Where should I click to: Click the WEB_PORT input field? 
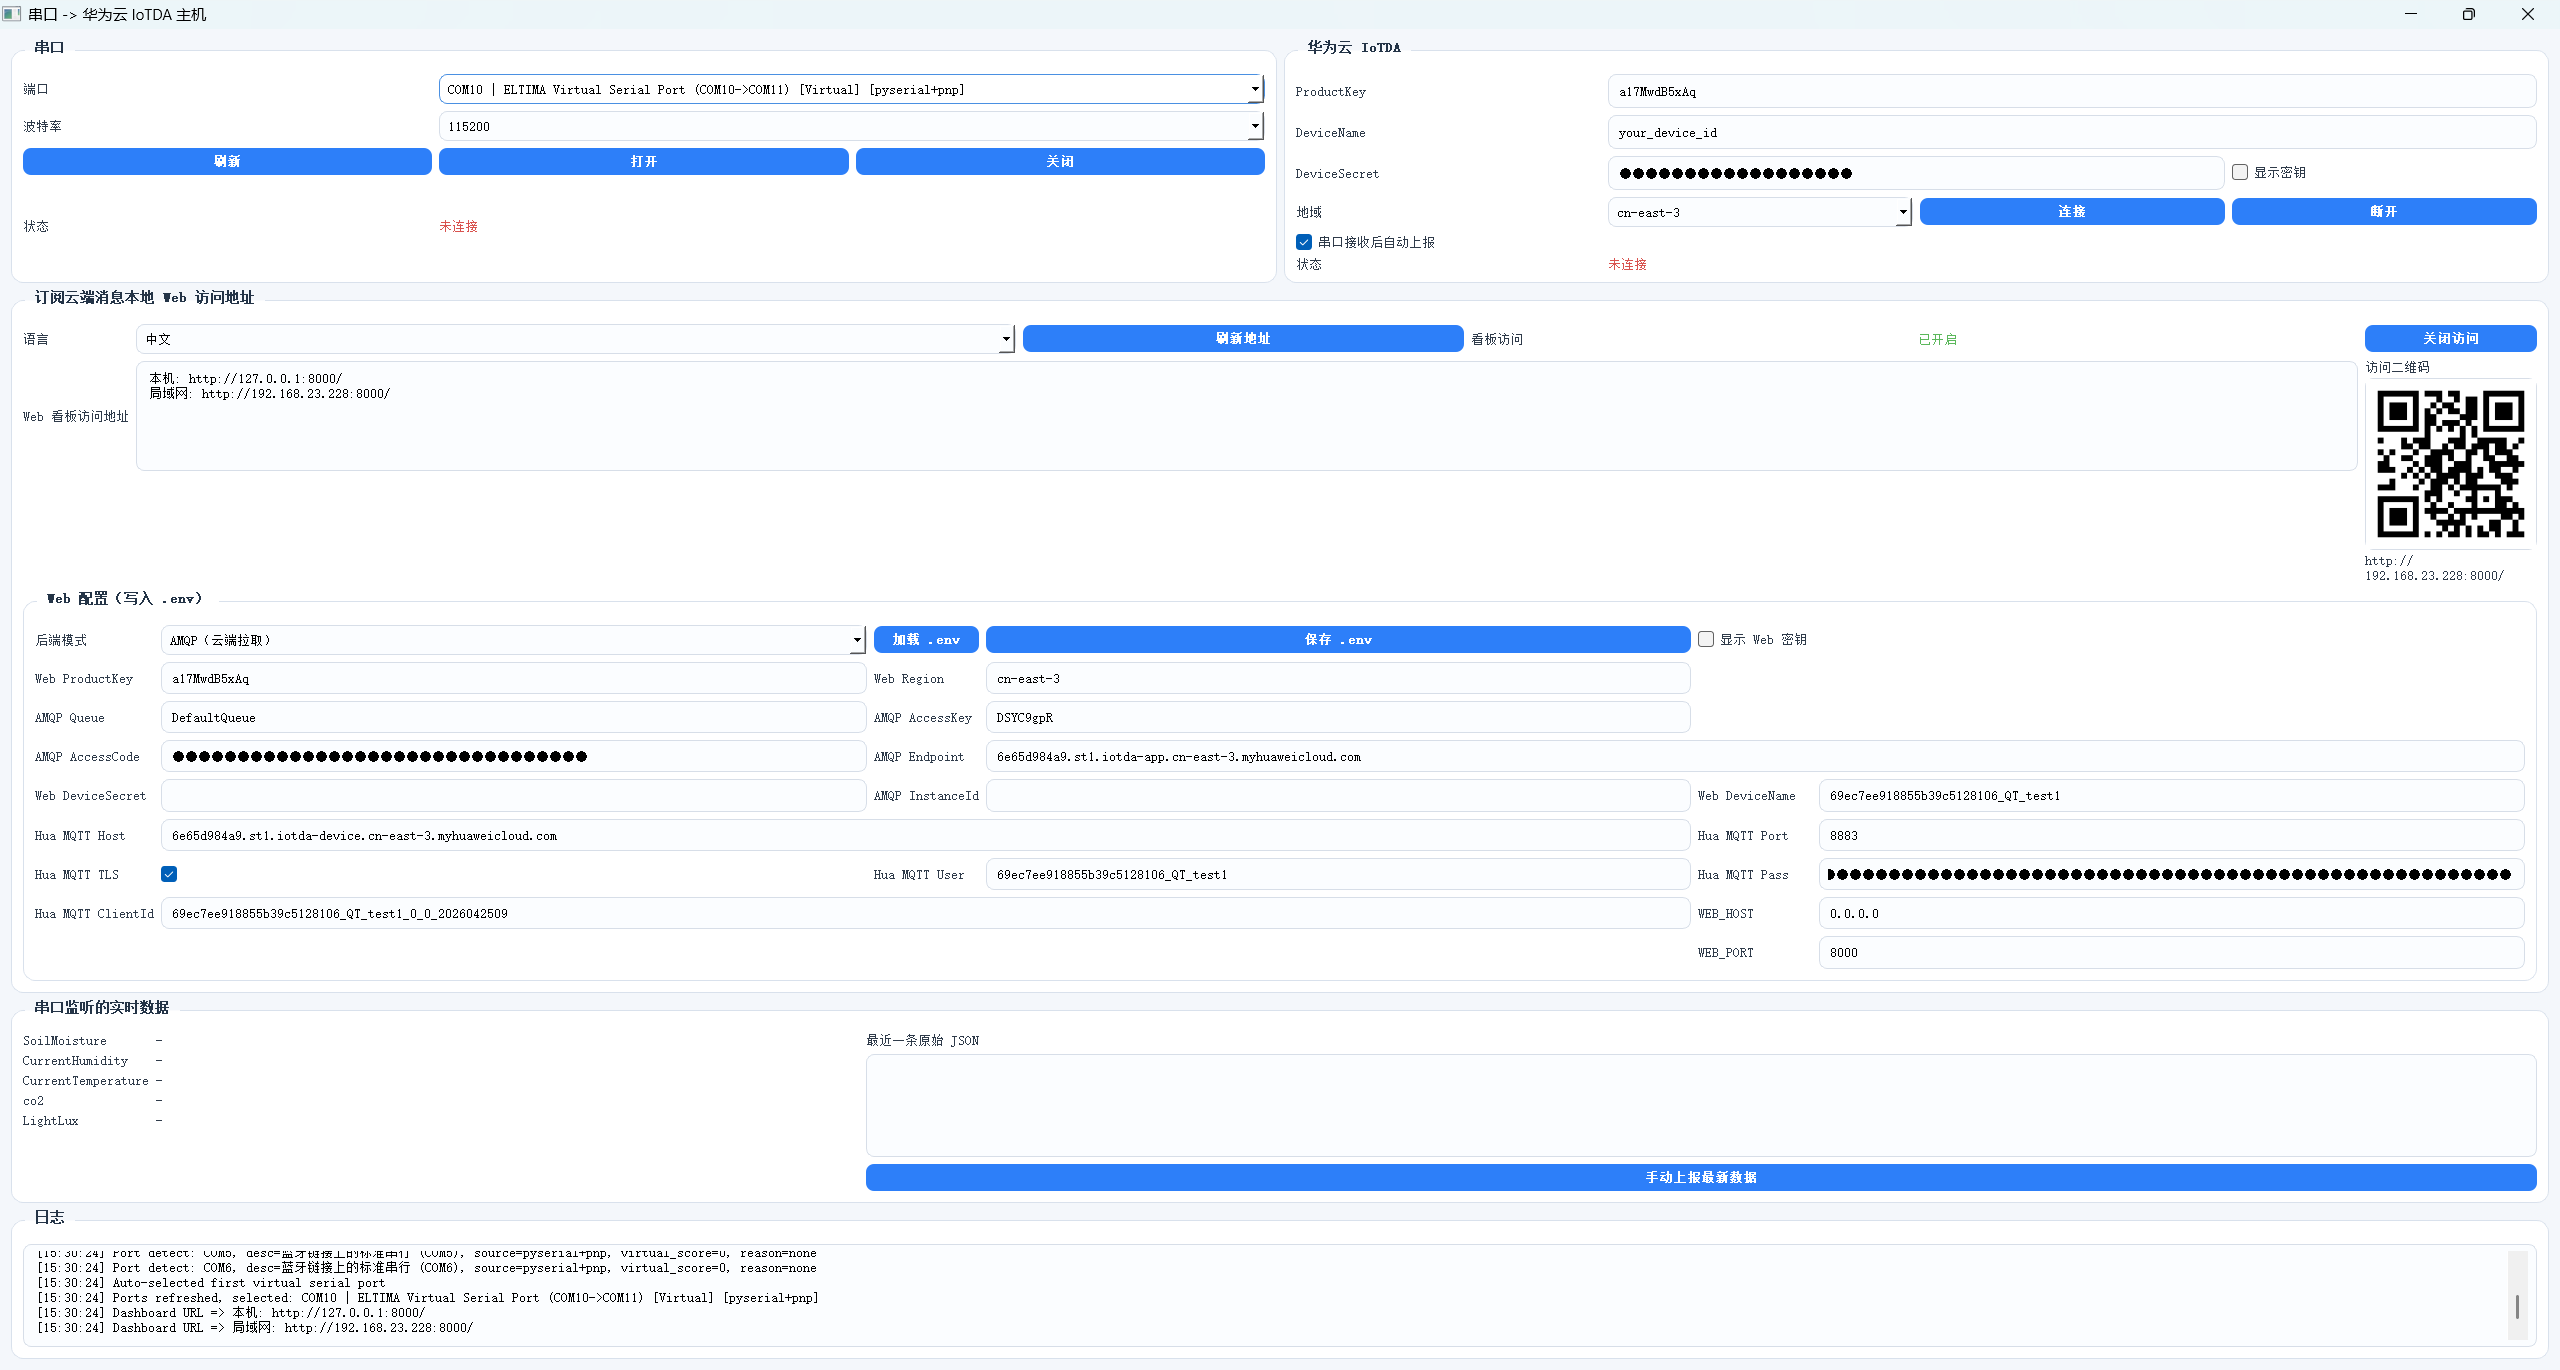[x=2172, y=952]
